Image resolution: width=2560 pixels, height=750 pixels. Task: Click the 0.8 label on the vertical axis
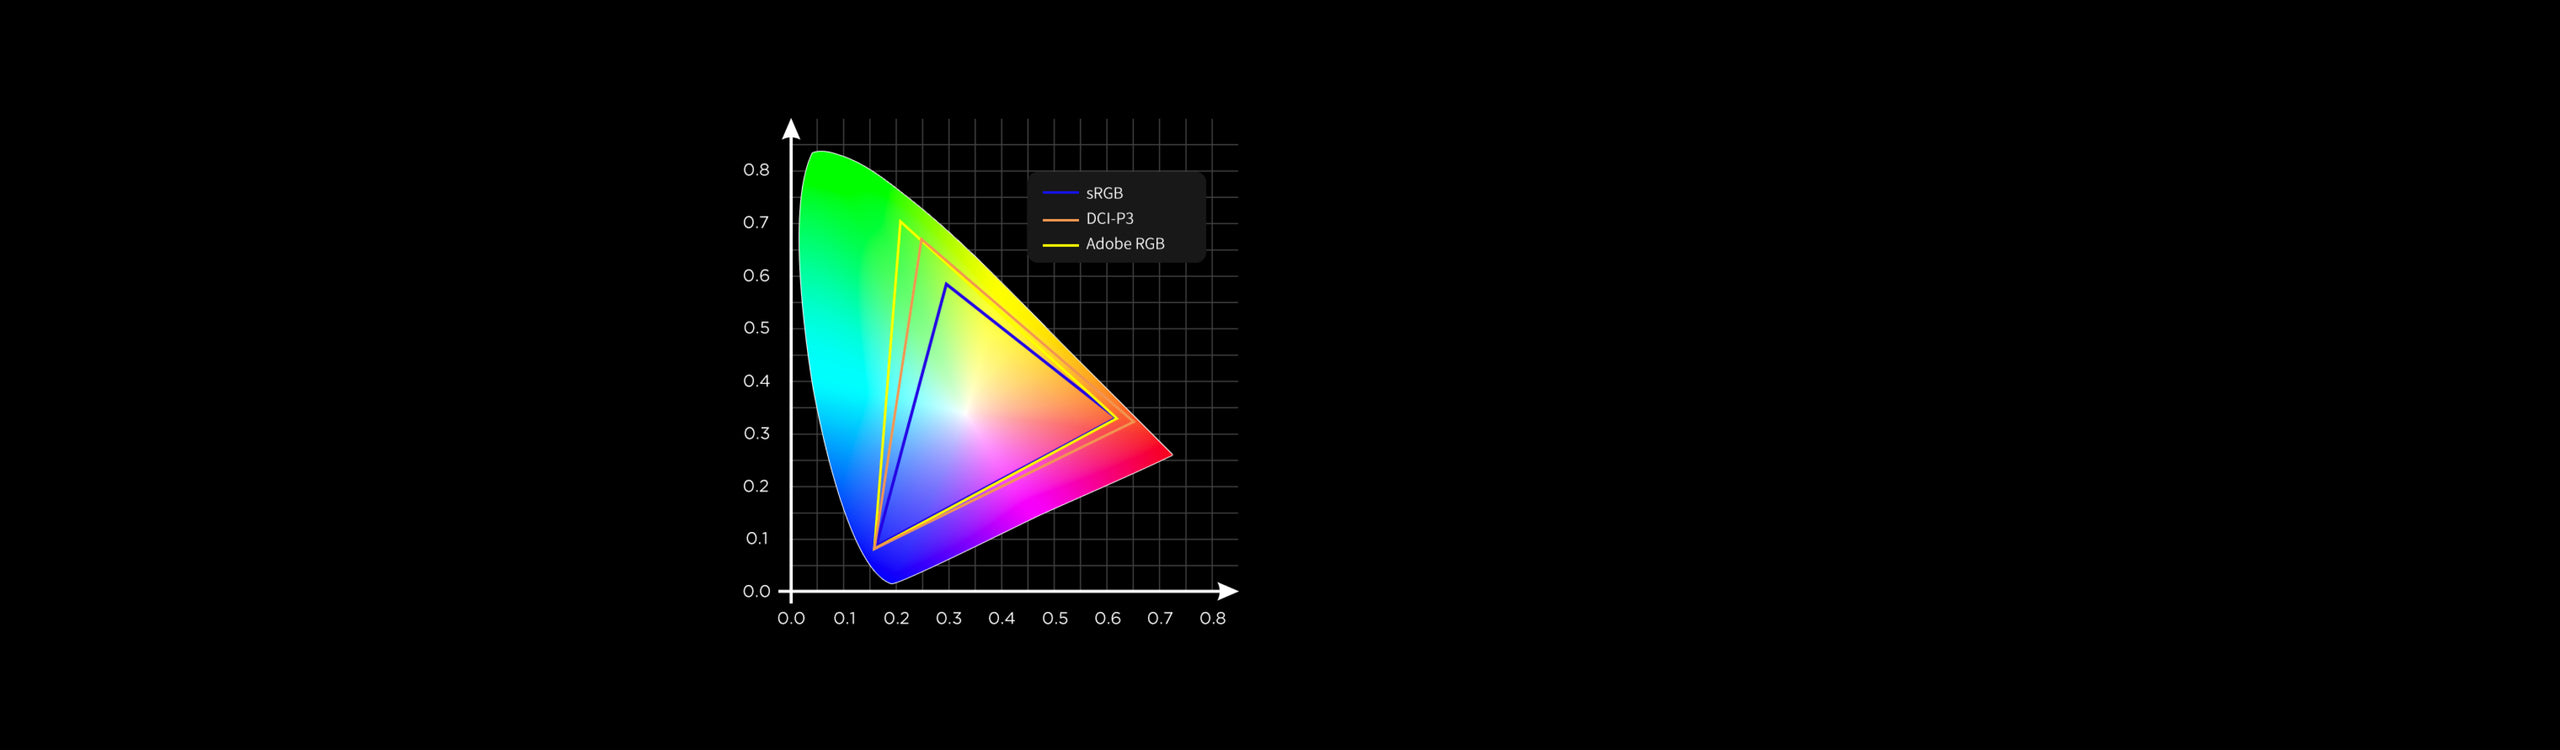[756, 170]
